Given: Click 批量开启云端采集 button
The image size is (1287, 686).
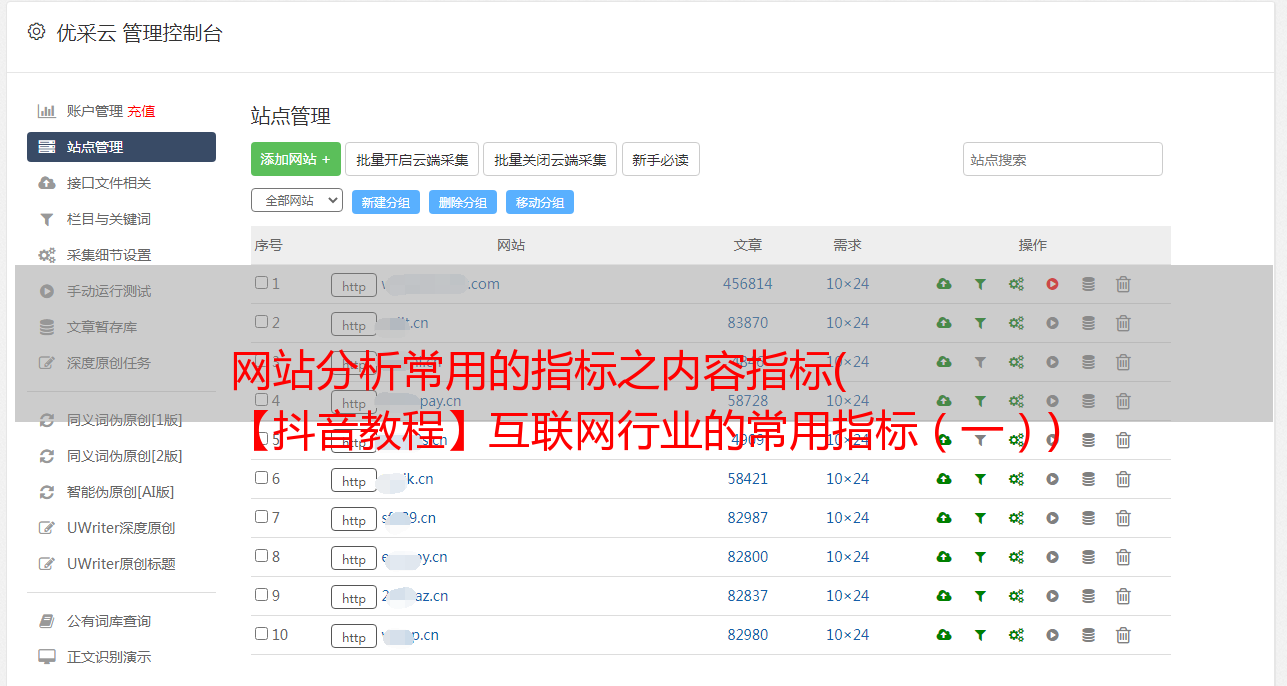Looking at the screenshot, I should [412, 159].
